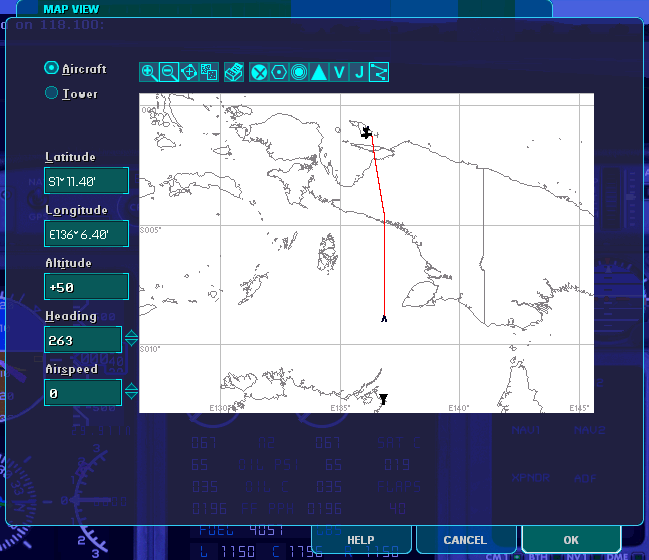Increase airspeed with the up arrow
Screen dimensions: 649x560
point(132,387)
